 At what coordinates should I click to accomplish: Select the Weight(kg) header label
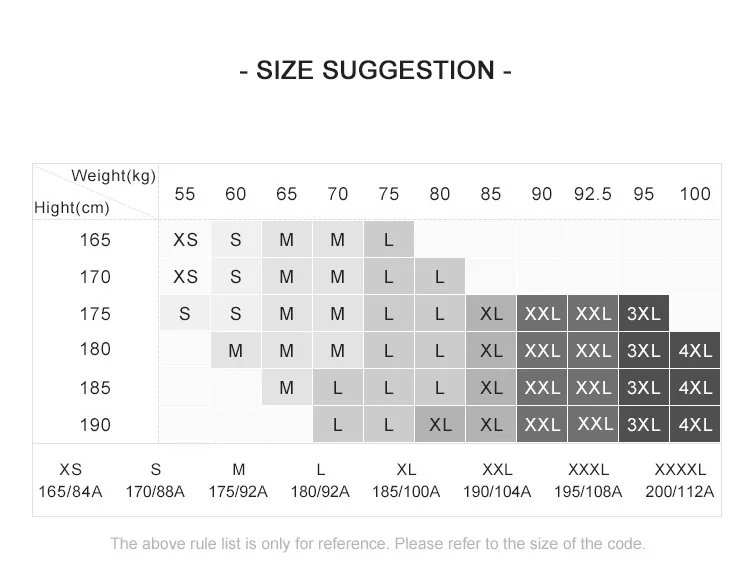click(113, 176)
